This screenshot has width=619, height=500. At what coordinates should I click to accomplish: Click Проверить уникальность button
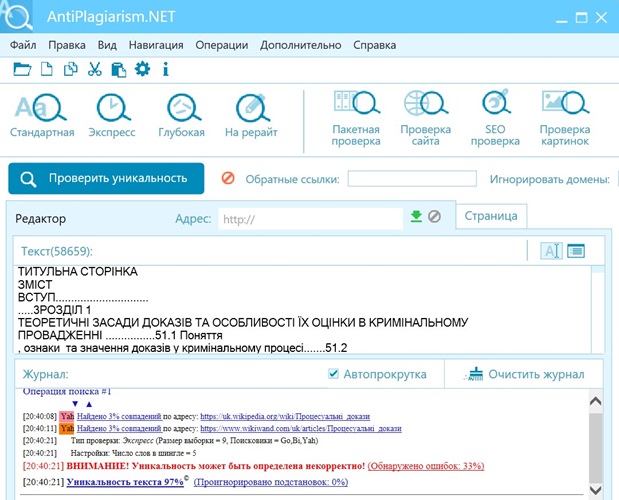pos(106,178)
